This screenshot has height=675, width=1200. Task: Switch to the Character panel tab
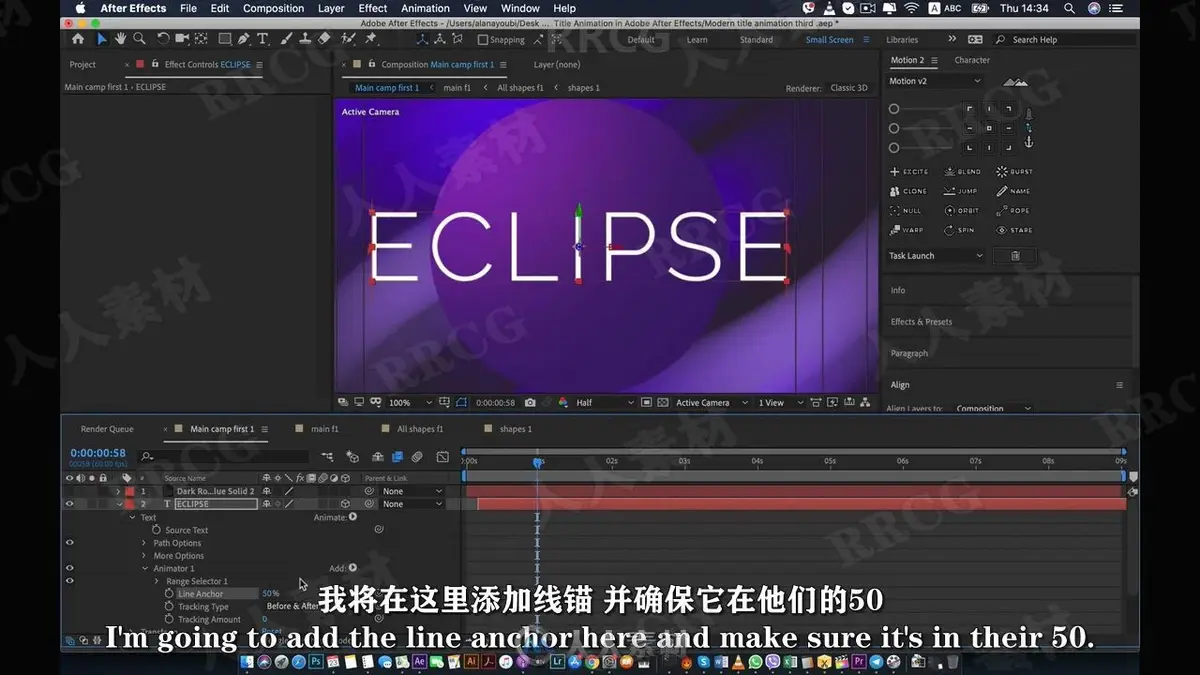(x=972, y=60)
